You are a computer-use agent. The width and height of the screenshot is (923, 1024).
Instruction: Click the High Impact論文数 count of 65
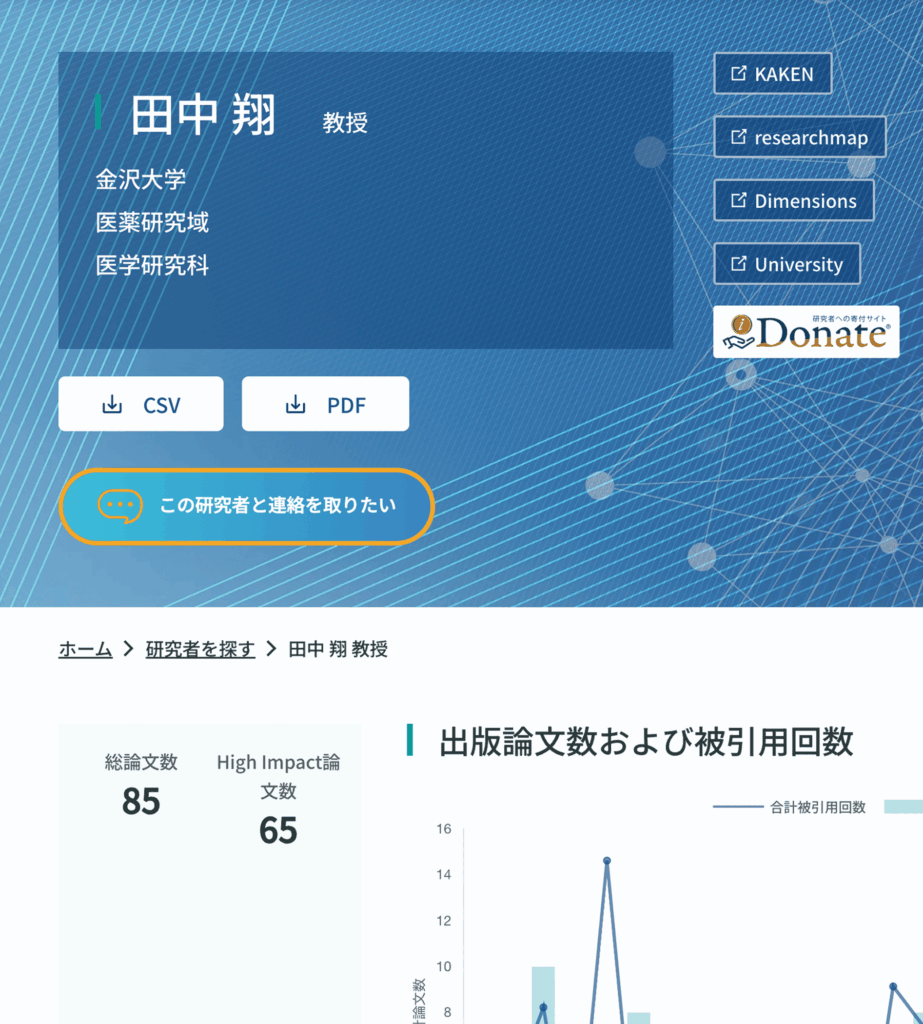pyautogui.click(x=278, y=831)
